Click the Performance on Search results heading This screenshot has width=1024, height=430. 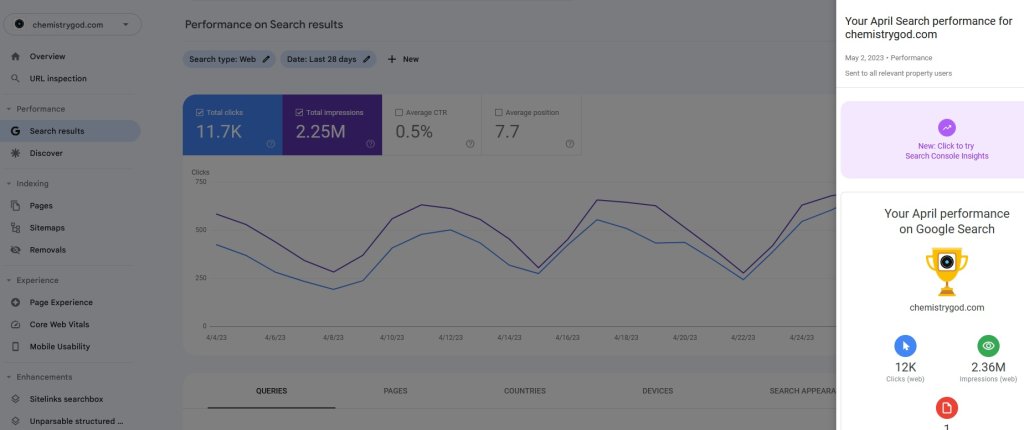(264, 25)
